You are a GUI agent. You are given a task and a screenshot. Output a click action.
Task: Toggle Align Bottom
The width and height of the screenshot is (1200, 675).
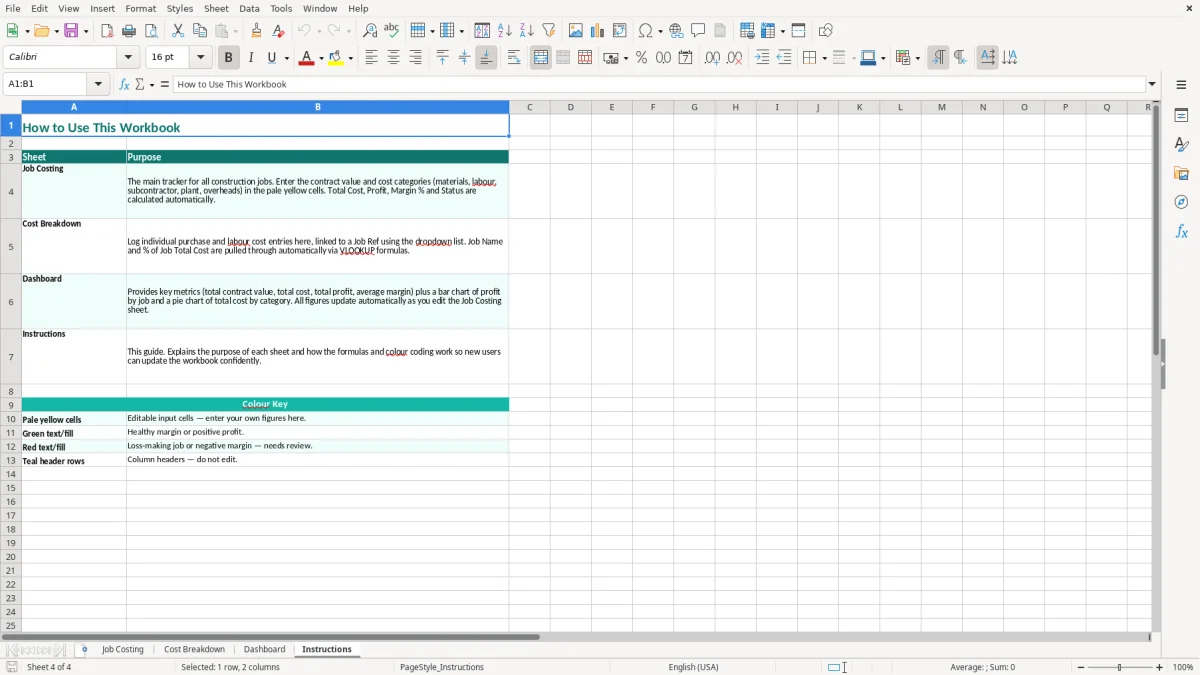[x=486, y=58]
